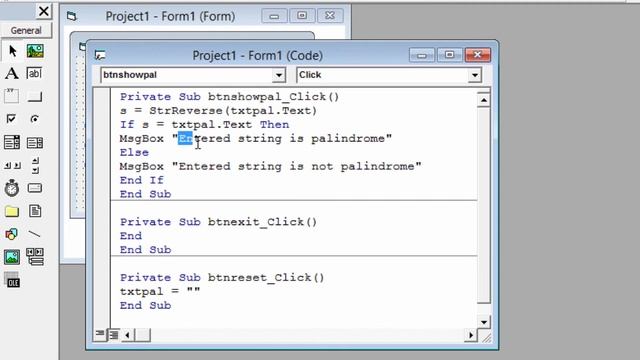Select the PictureBox control tool
Viewport: 640px width, 360px height.
pos(35,51)
